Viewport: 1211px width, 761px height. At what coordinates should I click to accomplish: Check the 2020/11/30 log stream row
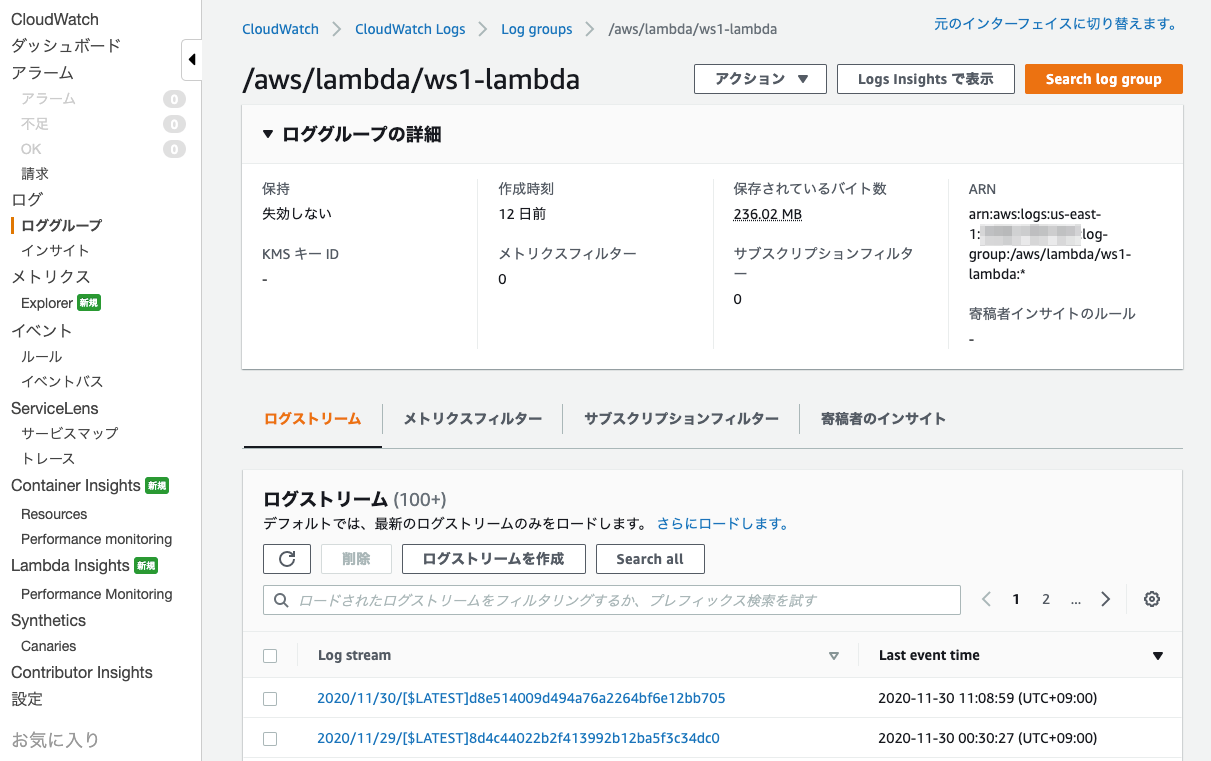pyautogui.click(x=270, y=698)
